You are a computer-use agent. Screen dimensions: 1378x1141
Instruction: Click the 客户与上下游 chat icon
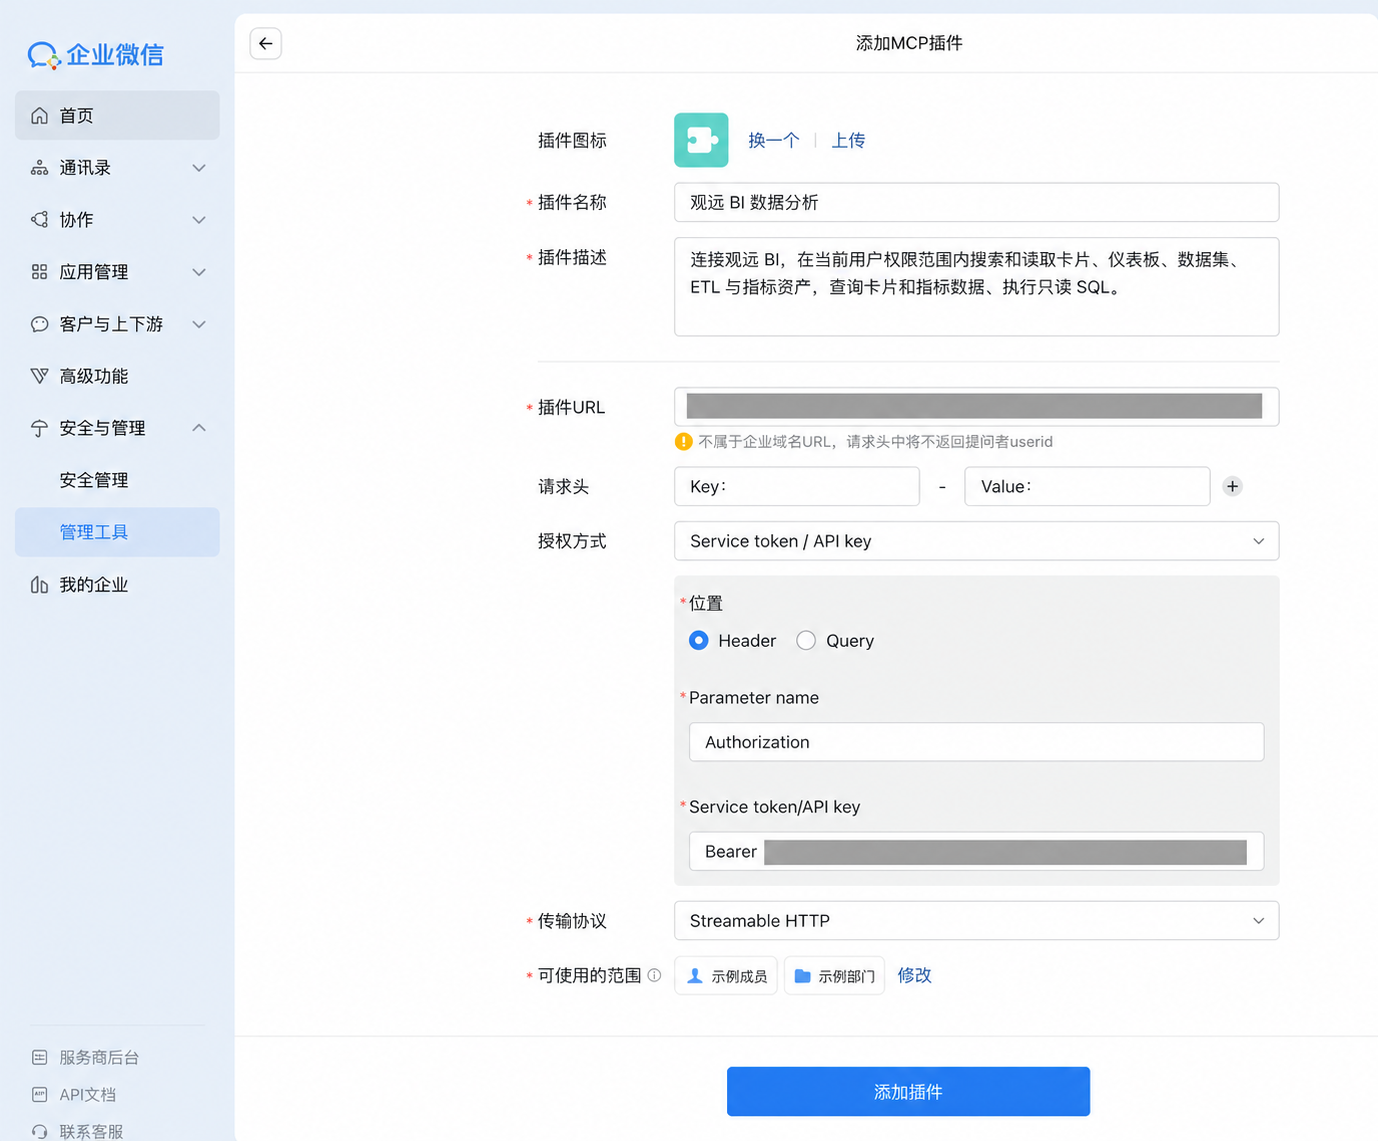point(39,324)
